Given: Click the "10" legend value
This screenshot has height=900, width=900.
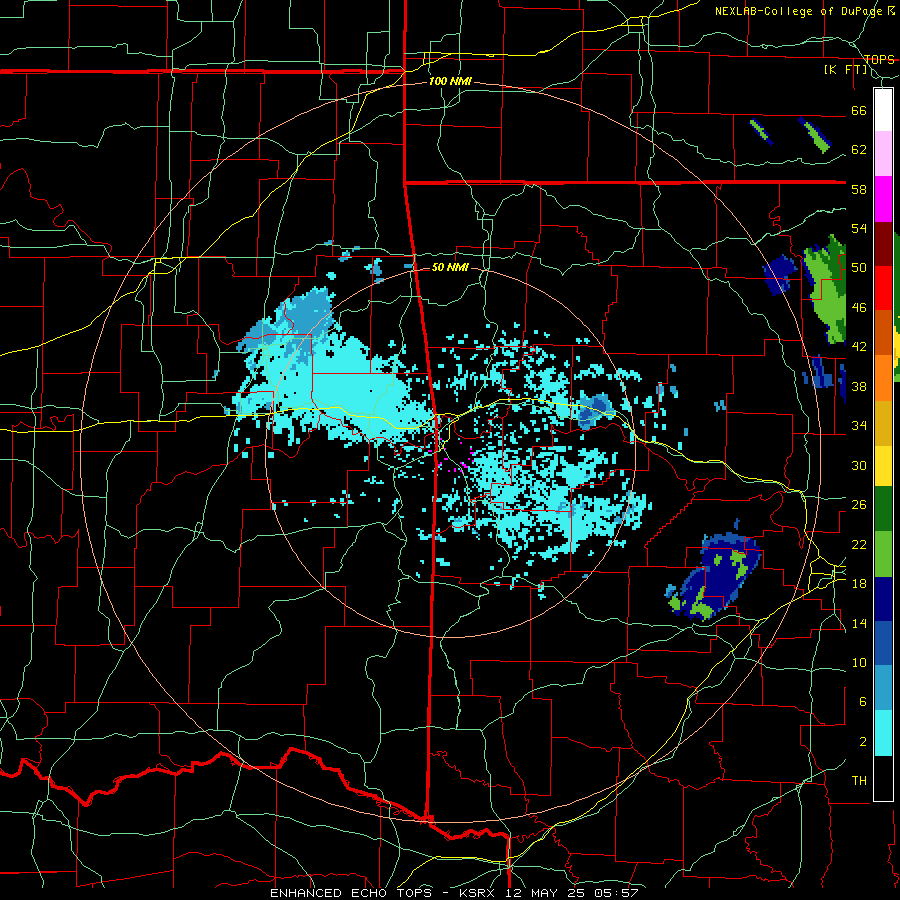Looking at the screenshot, I should pos(859,663).
